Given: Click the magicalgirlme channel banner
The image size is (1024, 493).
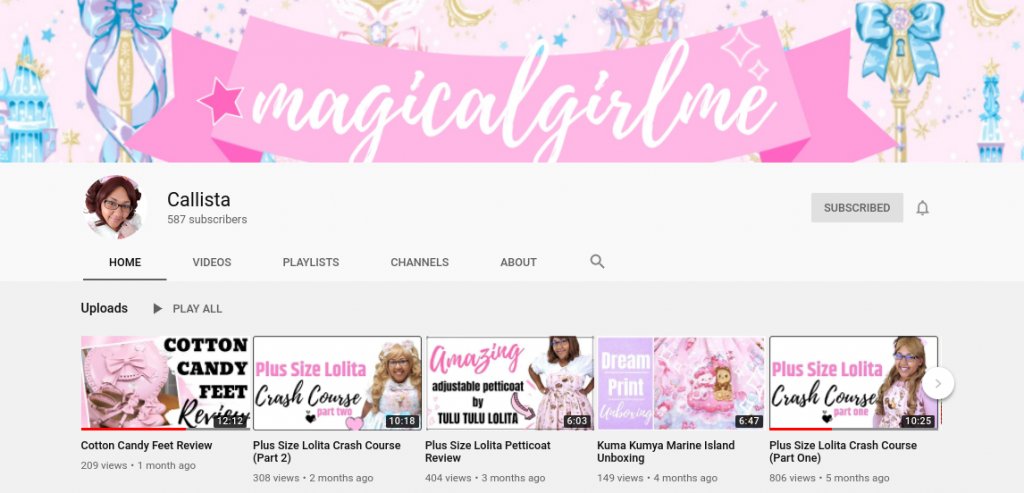Looking at the screenshot, I should click(x=512, y=81).
